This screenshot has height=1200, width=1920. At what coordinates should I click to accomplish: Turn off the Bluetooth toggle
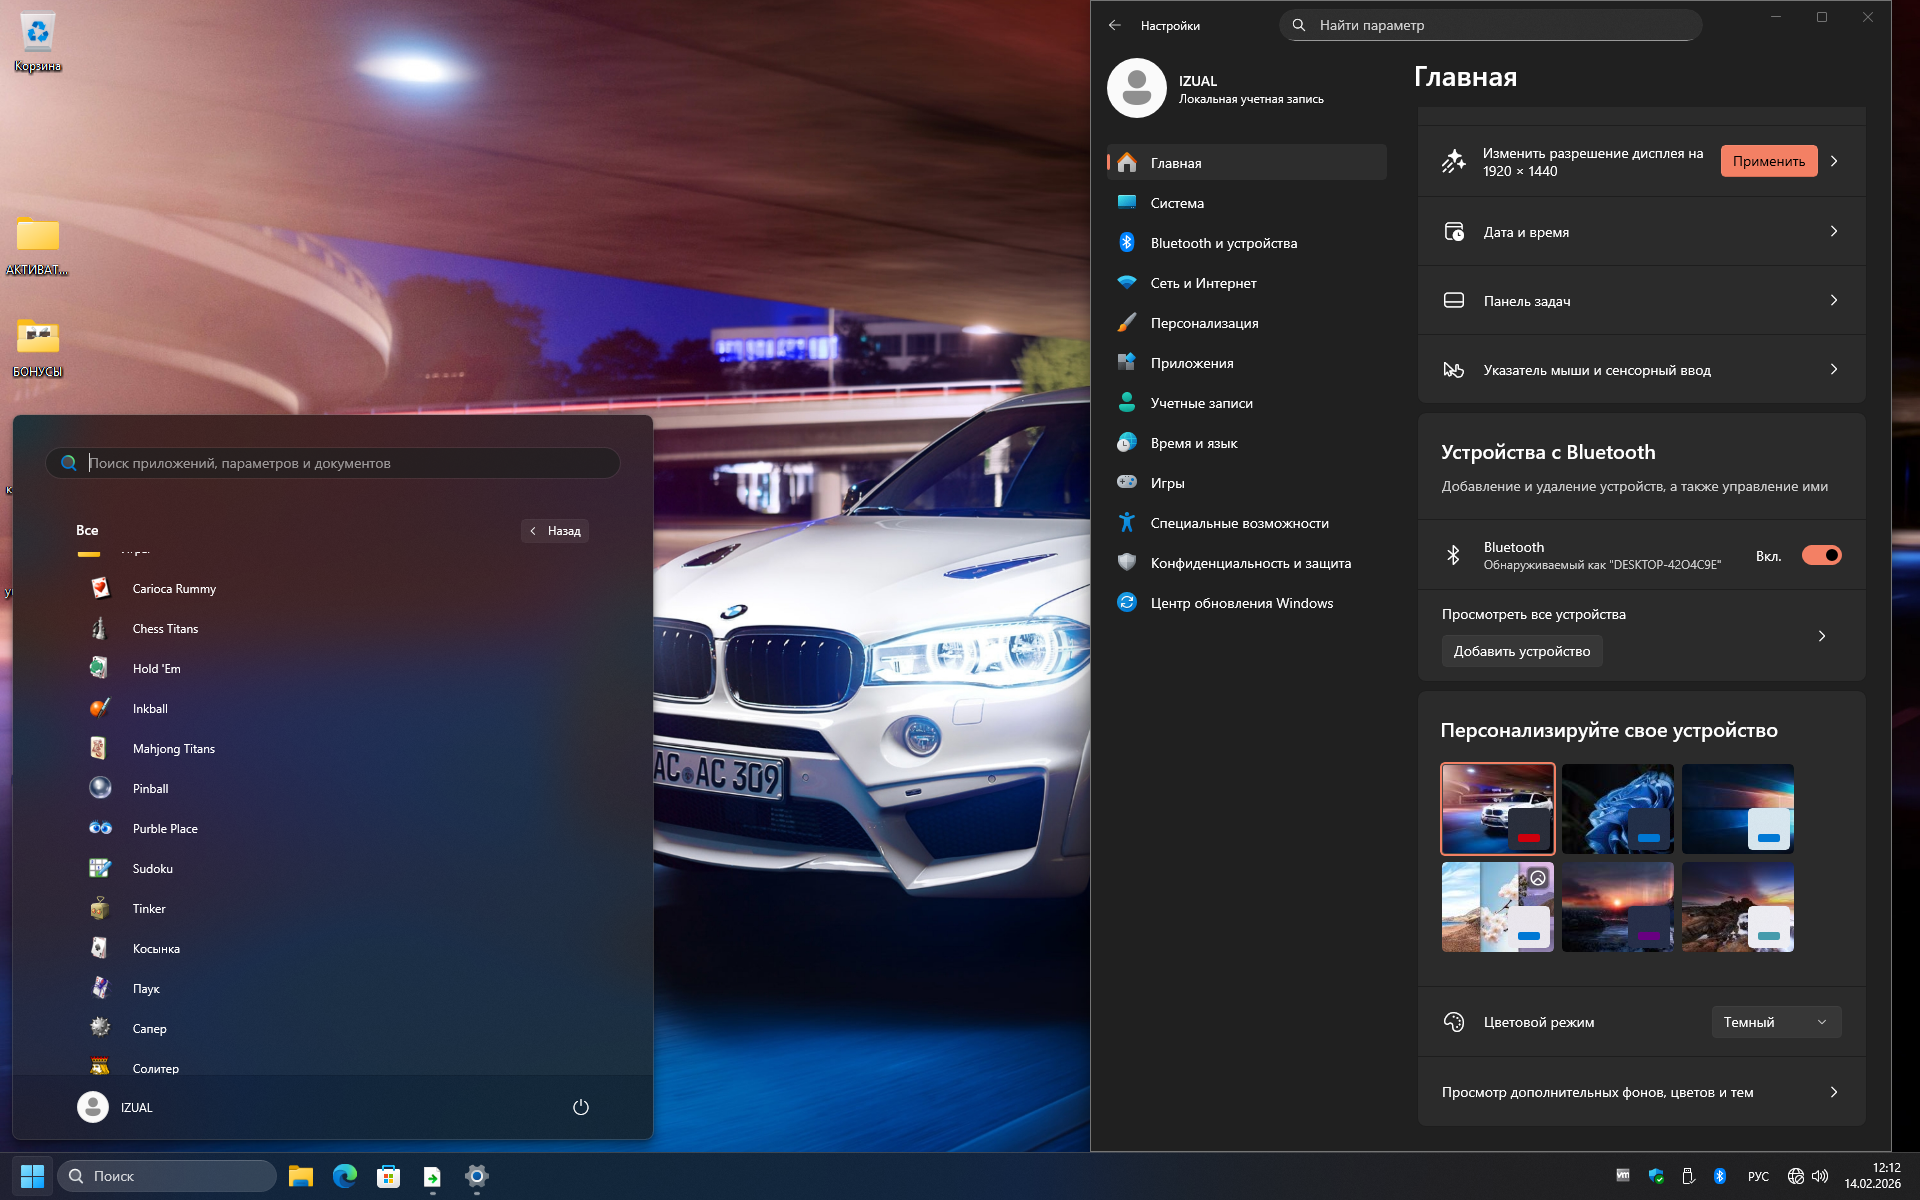[x=1821, y=555]
